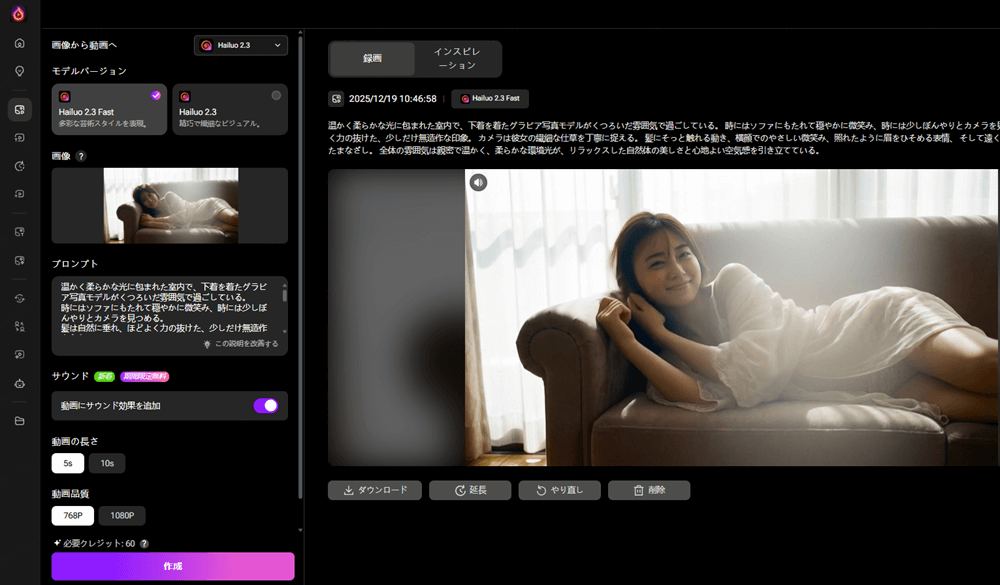Click the robot agent icon in sidebar

point(19,383)
